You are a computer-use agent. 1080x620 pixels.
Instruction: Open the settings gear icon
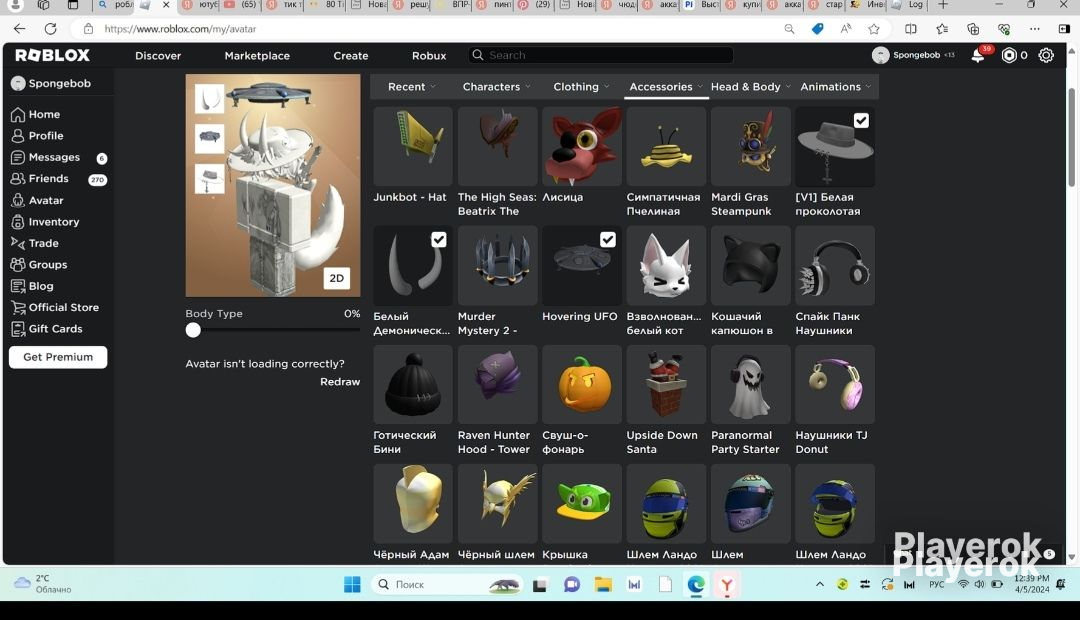1046,55
